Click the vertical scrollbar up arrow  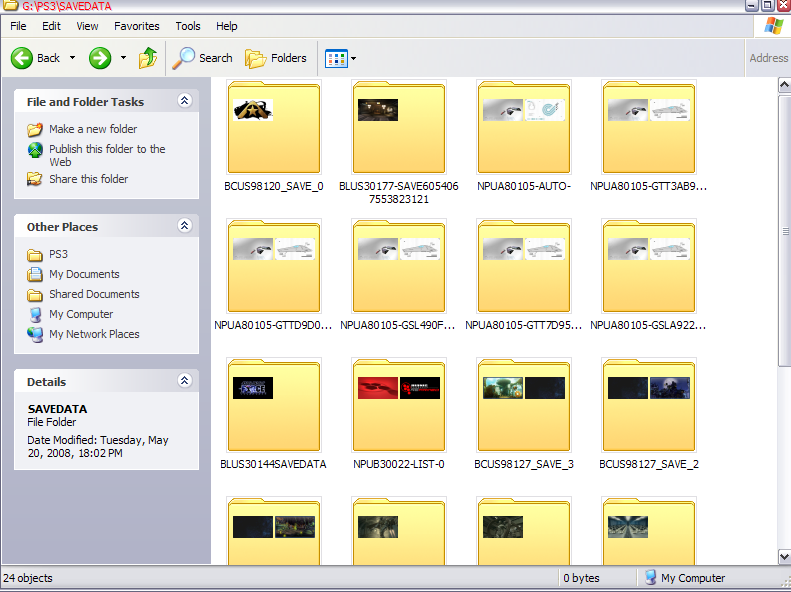tap(784, 85)
